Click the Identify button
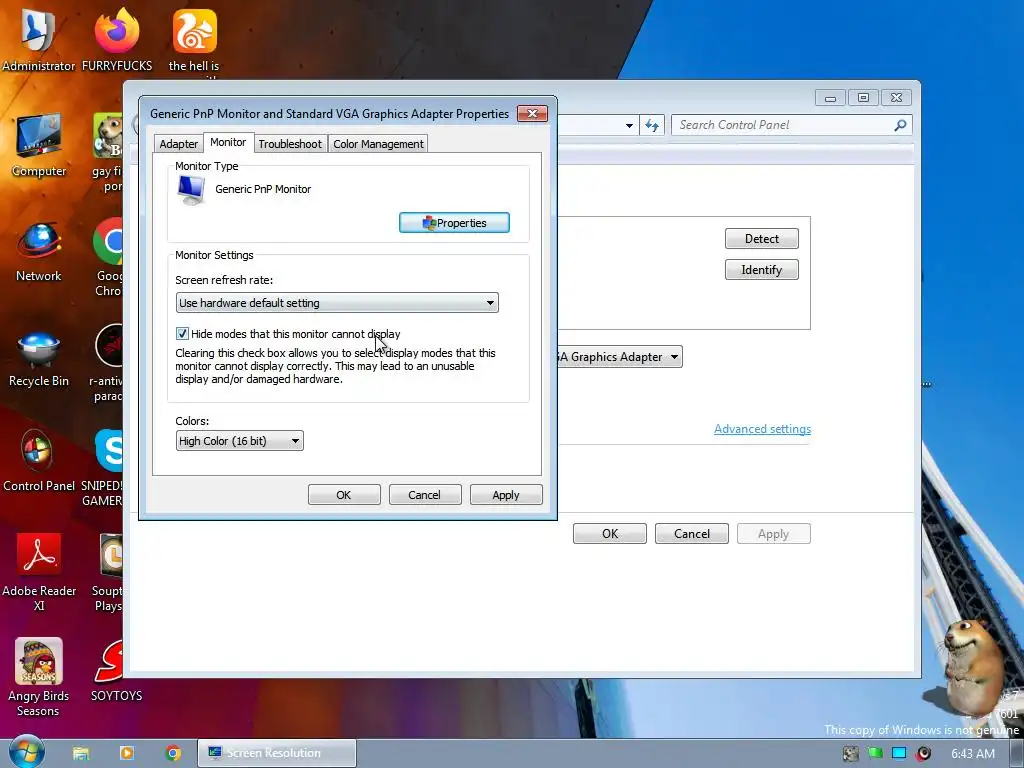Screen dimensions: 1024x768 point(761,270)
